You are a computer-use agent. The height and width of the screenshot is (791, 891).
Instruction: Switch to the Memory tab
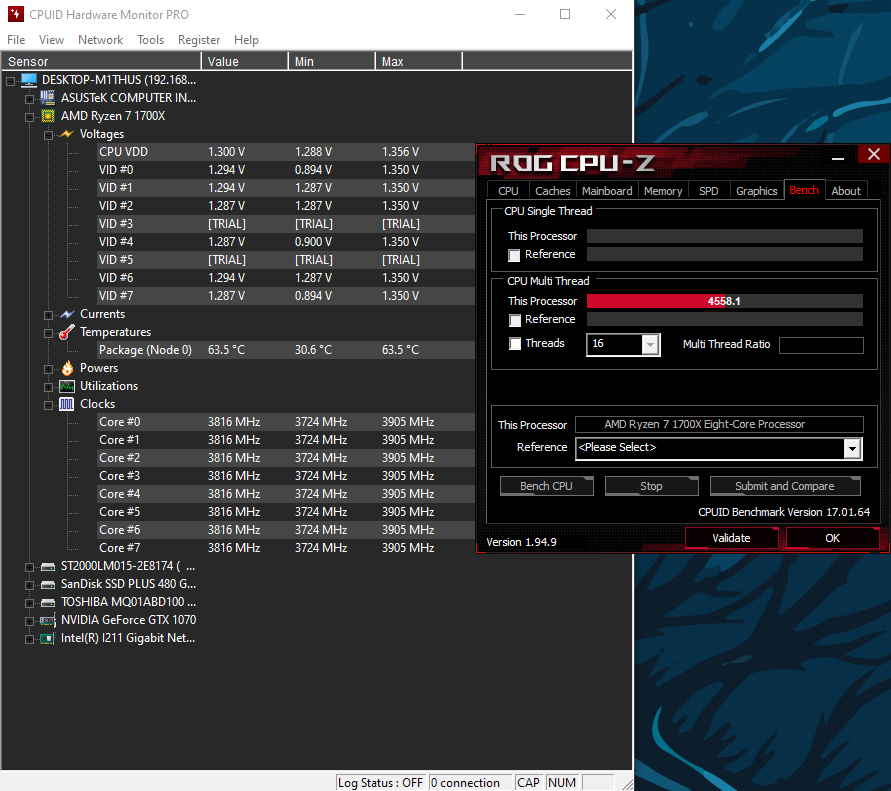663,191
